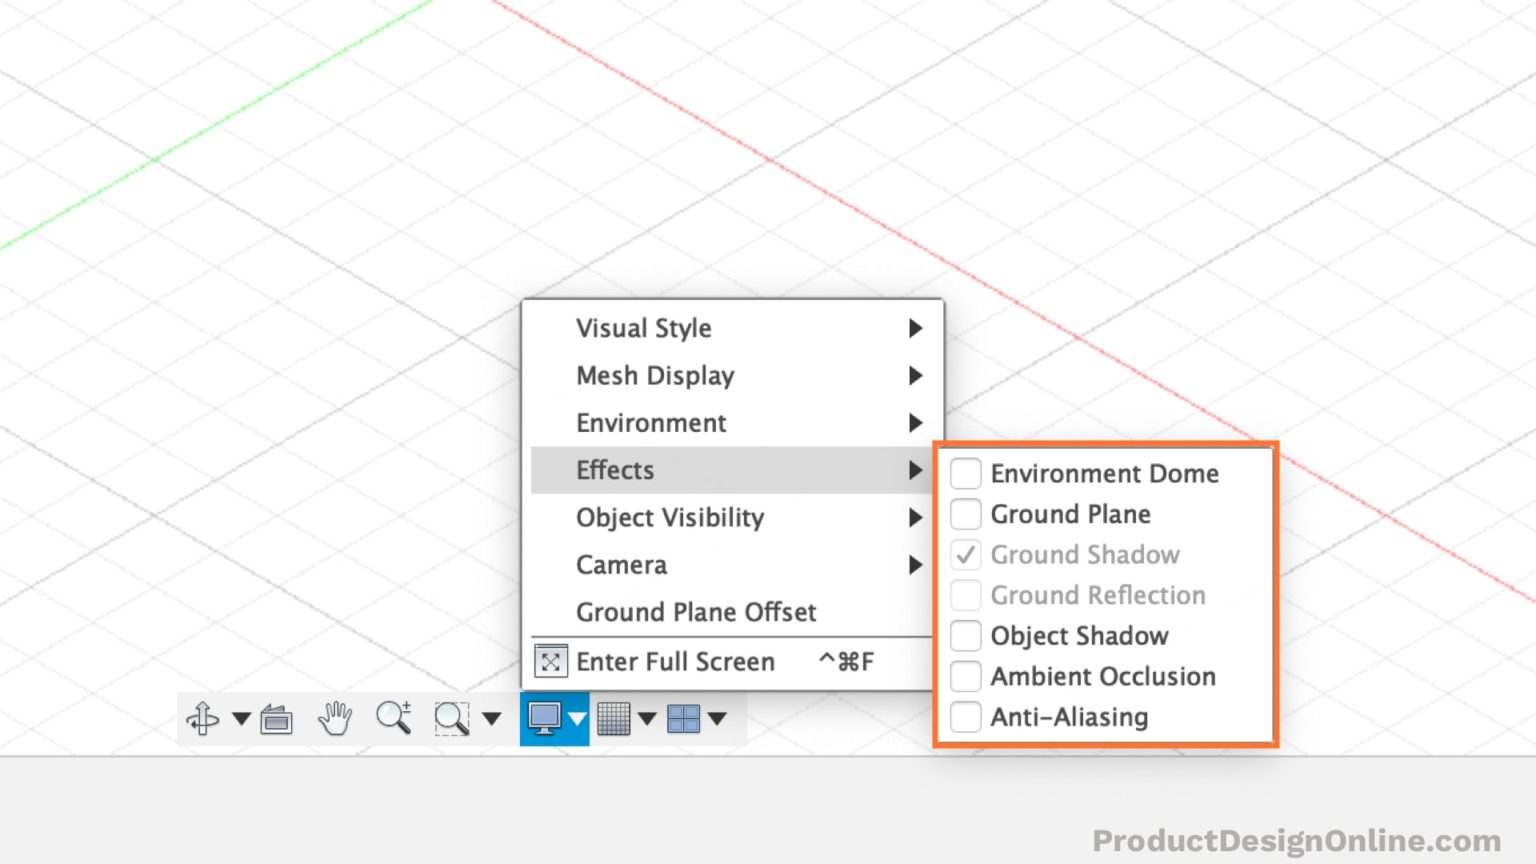The image size is (1536, 864).
Task: Turn on Object Shadow checkbox
Action: (965, 636)
